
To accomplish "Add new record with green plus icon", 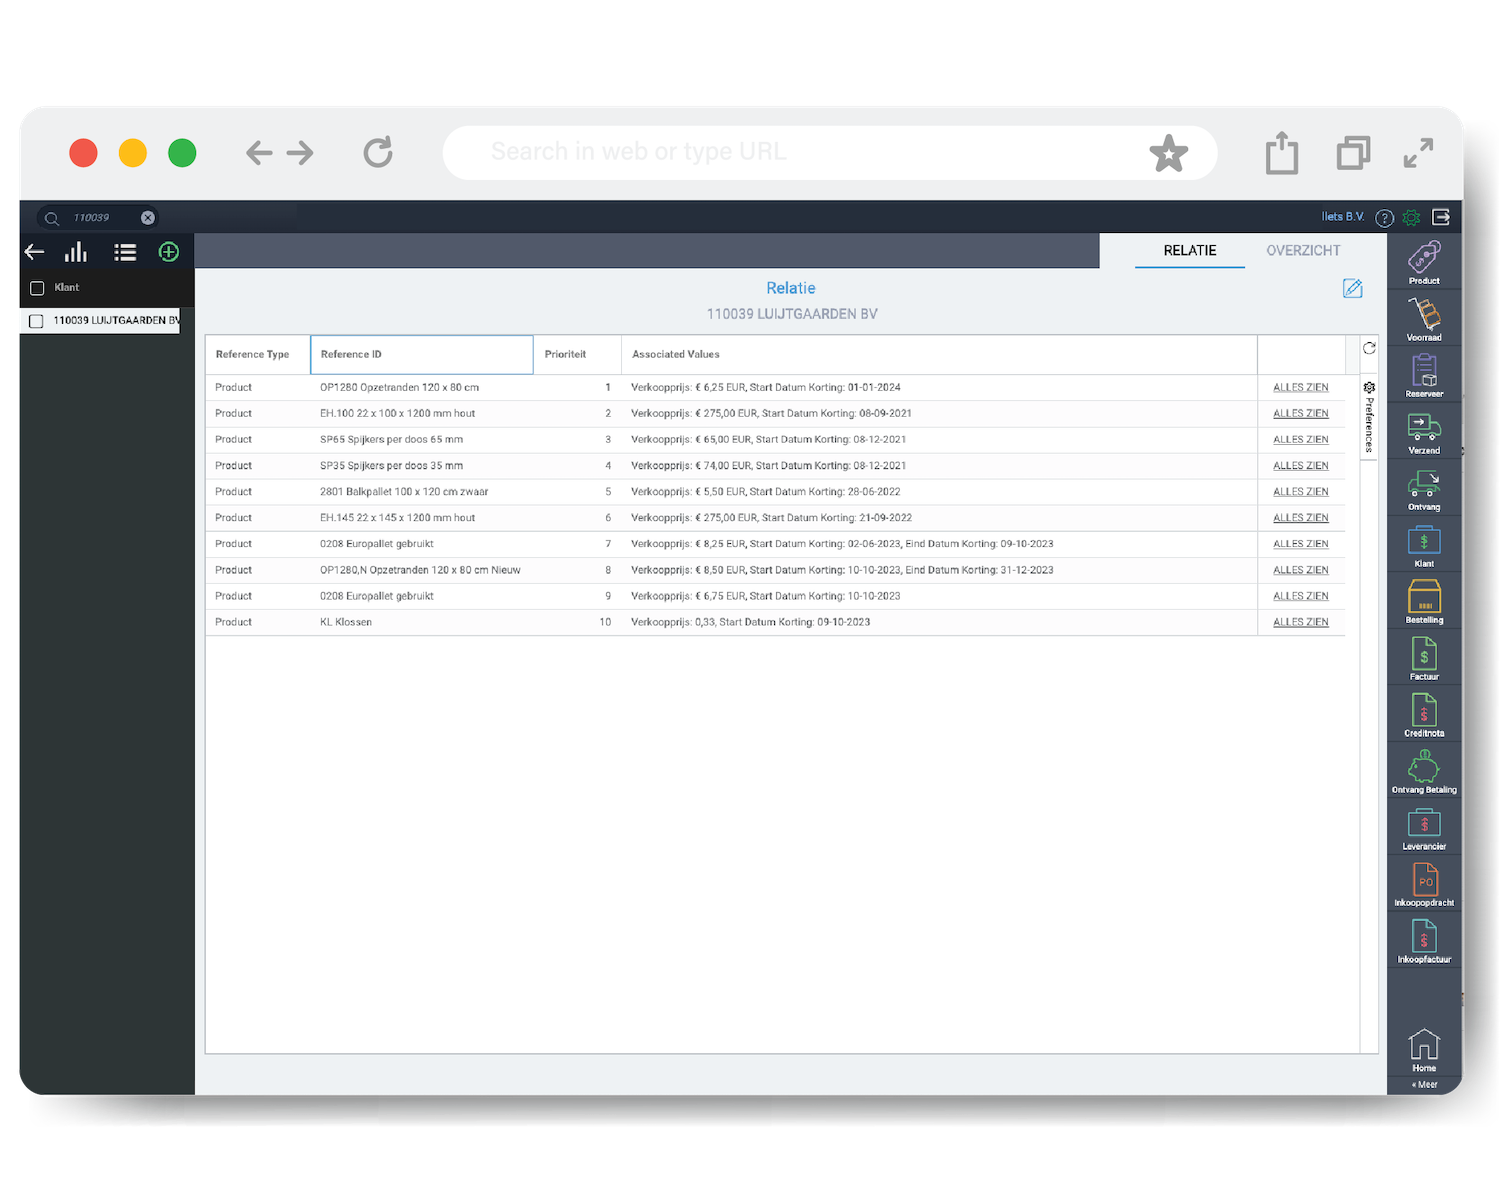I will pyautogui.click(x=169, y=252).
